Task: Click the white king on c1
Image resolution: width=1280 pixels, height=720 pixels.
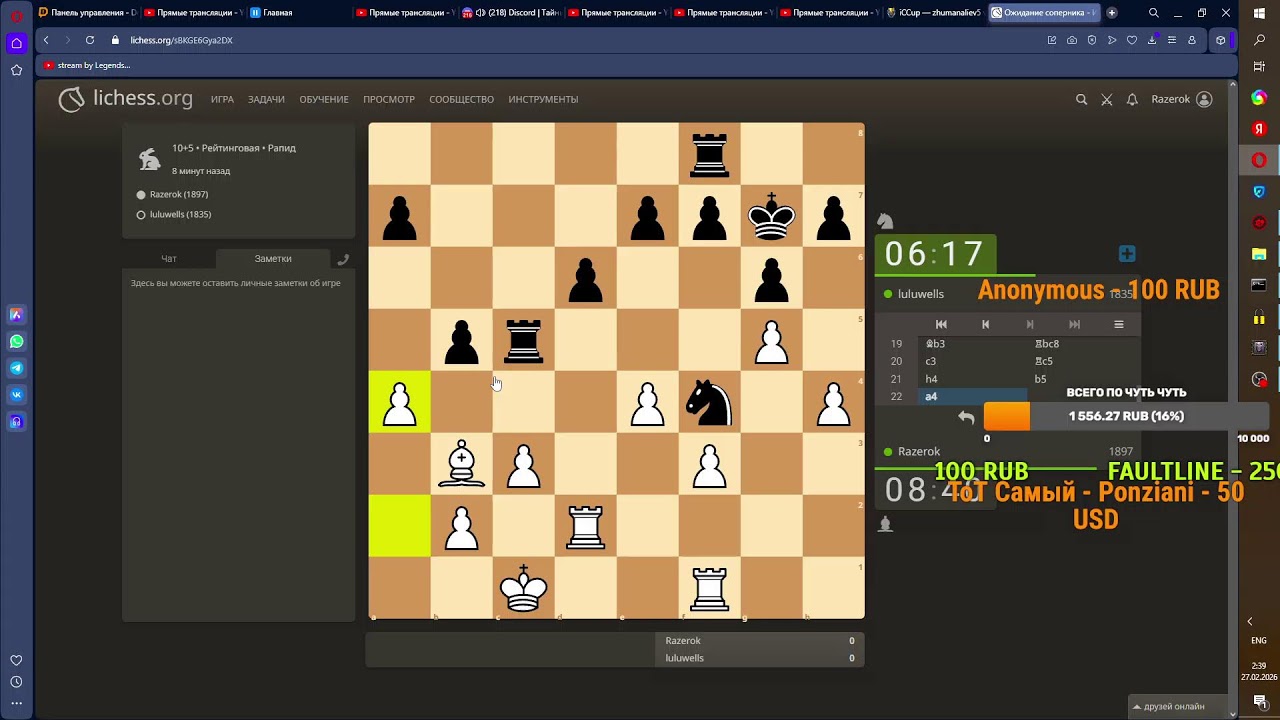Action: click(523, 588)
